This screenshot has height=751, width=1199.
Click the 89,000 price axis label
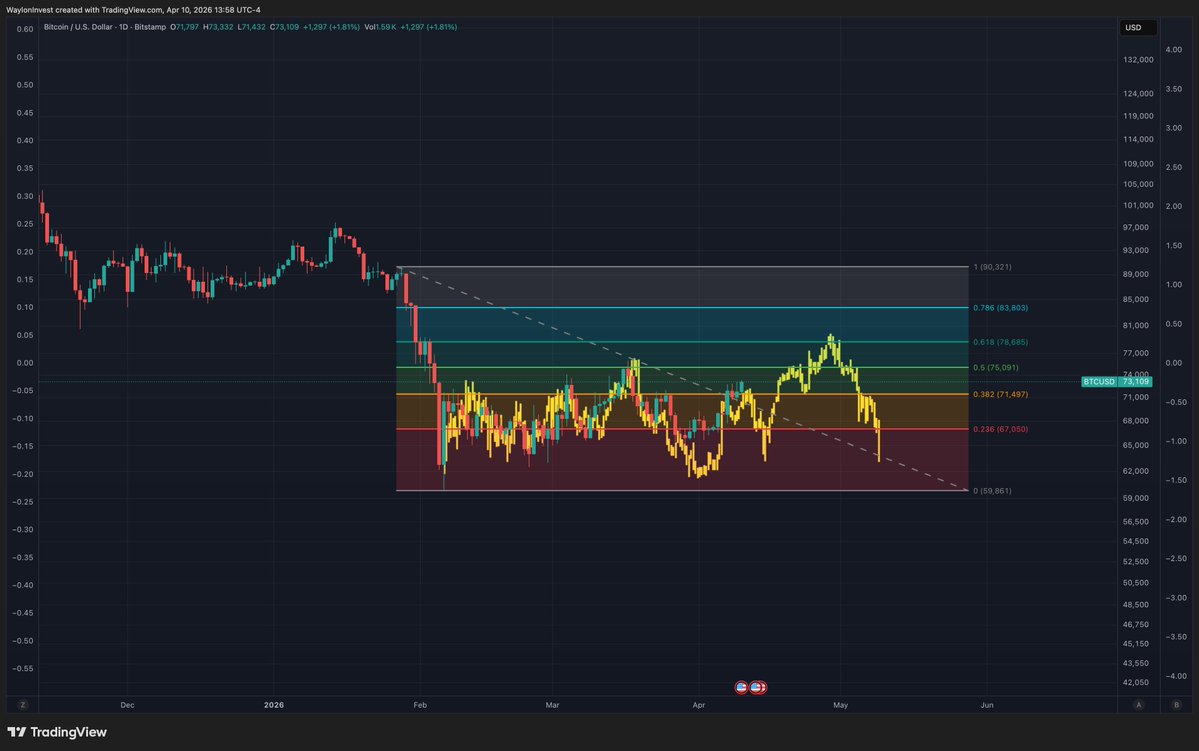1136,274
